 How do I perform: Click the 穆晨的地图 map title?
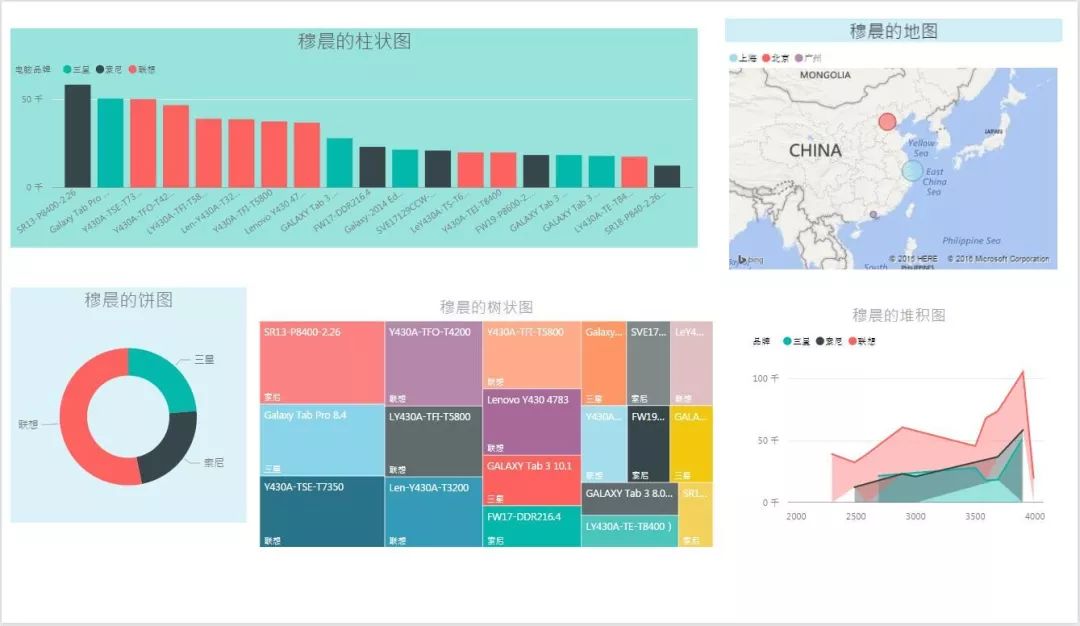[x=893, y=31]
